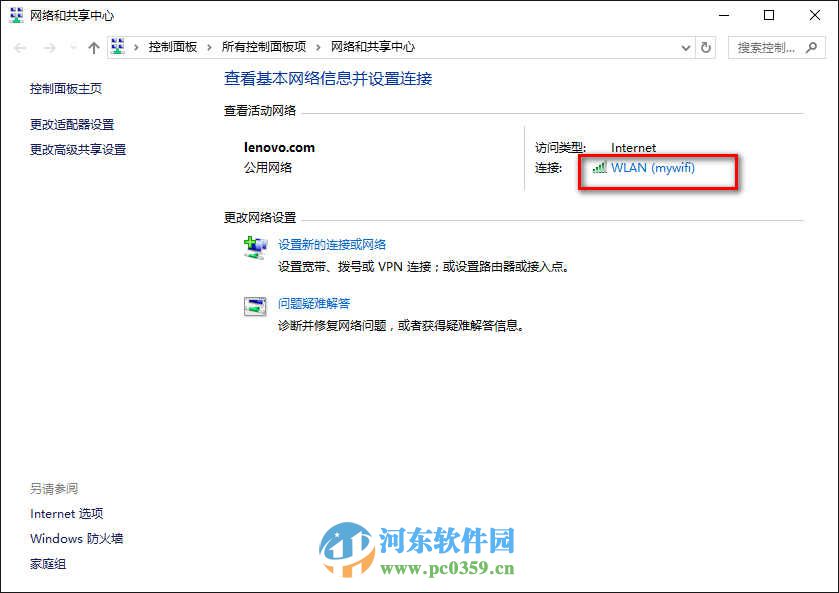This screenshot has width=839, height=593.
Task: Click the troubleshoot problems shield icon
Action: [256, 306]
